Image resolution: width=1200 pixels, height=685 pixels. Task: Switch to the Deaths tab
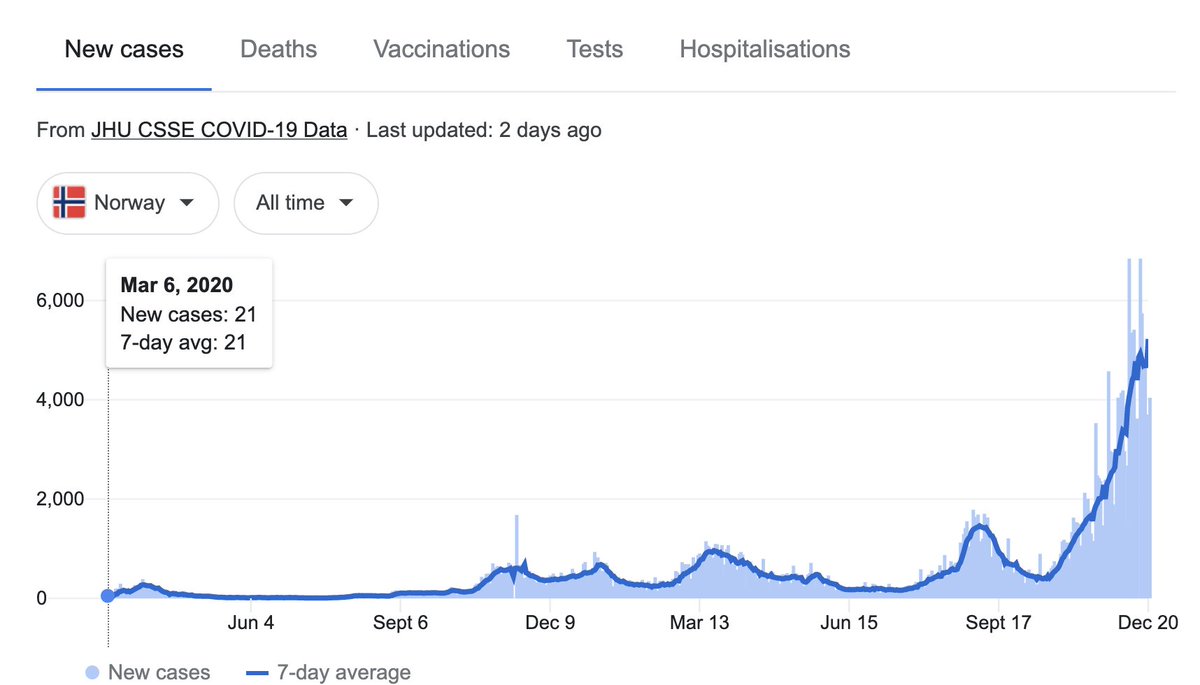[x=278, y=49]
